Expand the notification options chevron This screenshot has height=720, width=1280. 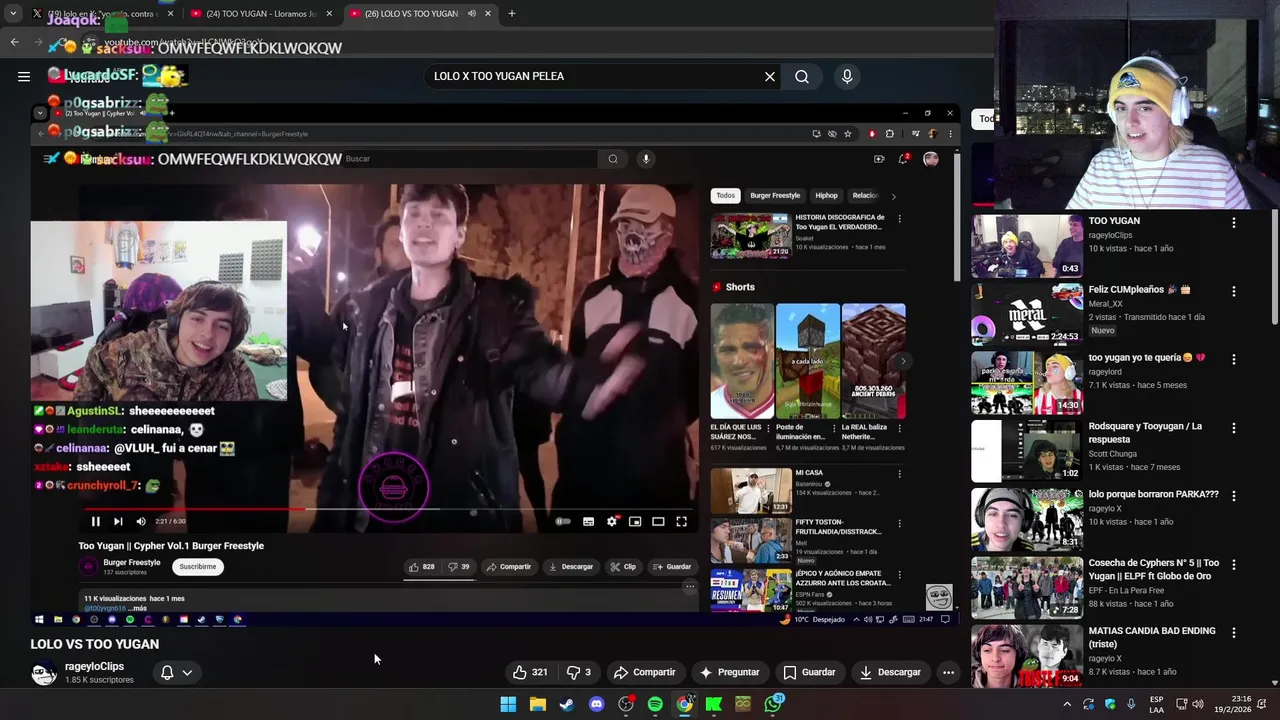(187, 672)
